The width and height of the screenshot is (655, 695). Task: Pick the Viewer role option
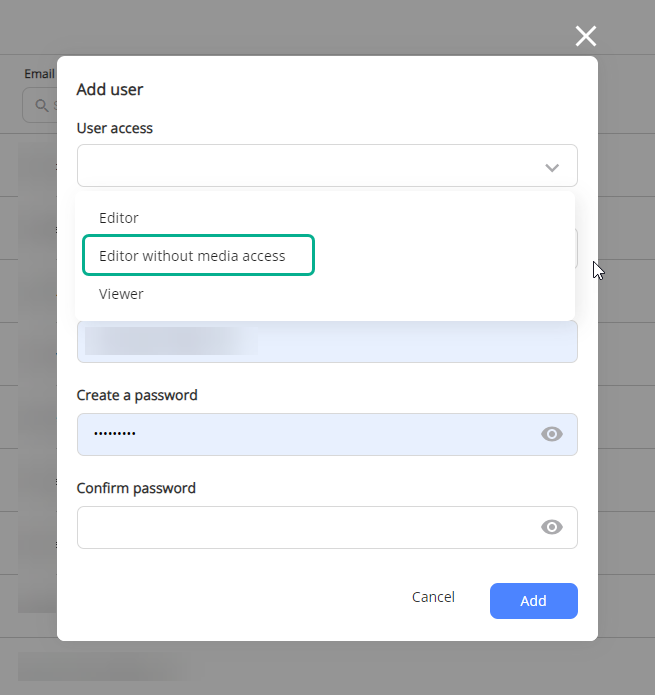[121, 294]
